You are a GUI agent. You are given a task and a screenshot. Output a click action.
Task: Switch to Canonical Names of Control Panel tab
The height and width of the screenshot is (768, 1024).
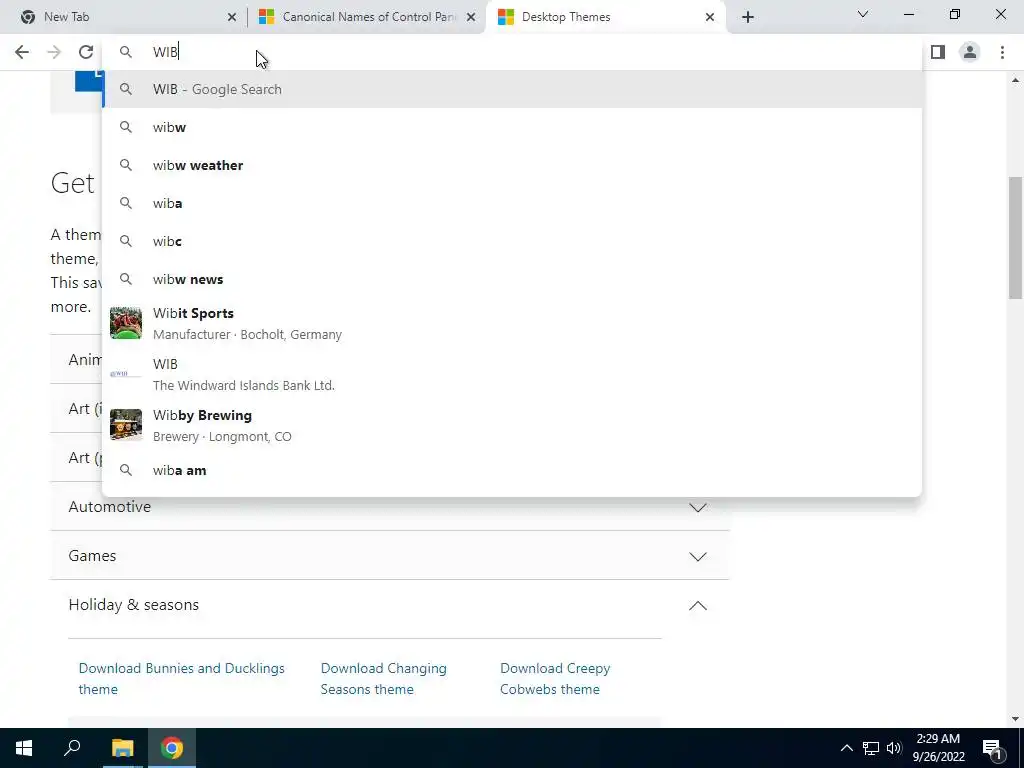pos(368,17)
